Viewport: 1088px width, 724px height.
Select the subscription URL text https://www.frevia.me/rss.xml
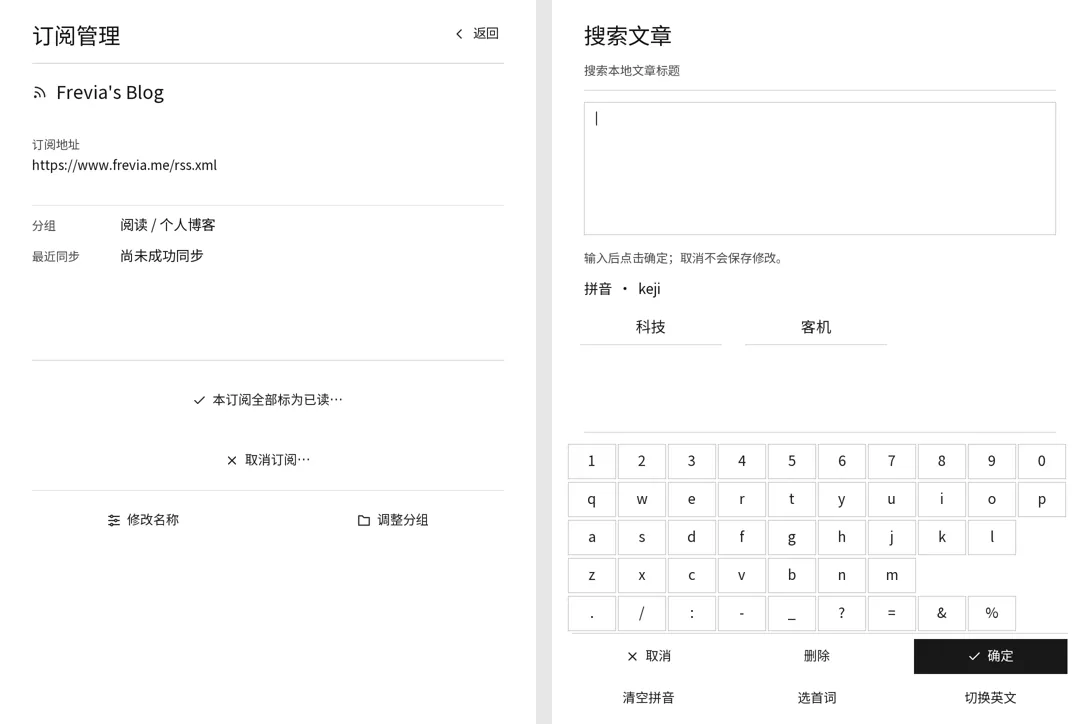click(x=124, y=165)
